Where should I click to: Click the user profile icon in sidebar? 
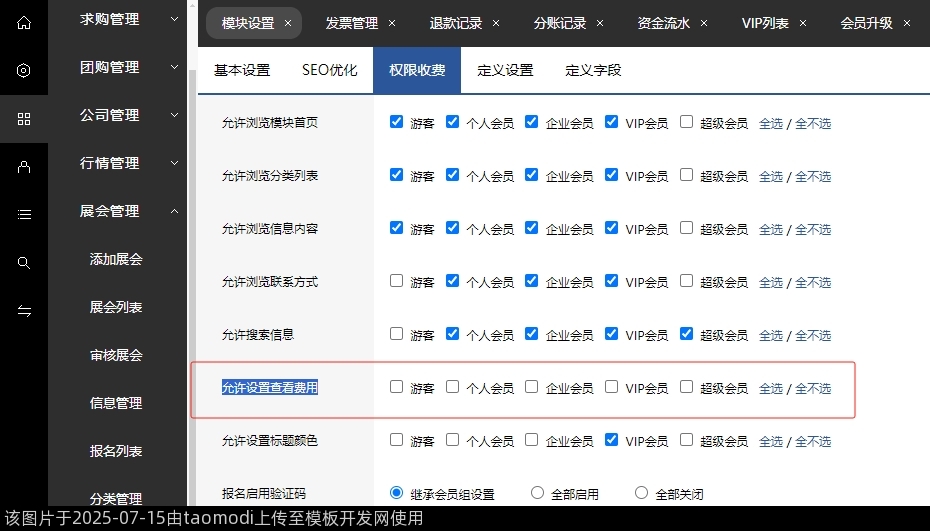[24, 167]
